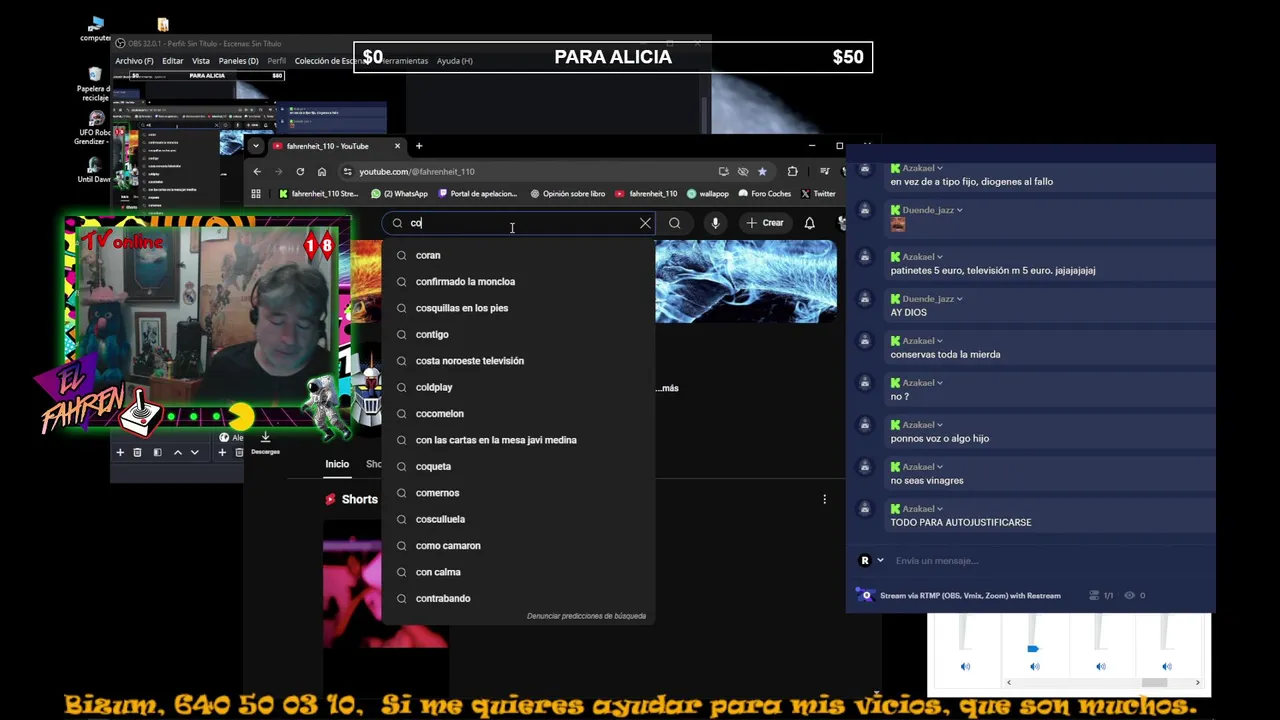Open the wallapop bookmark
Screen dimensions: 1280x720
coord(708,194)
